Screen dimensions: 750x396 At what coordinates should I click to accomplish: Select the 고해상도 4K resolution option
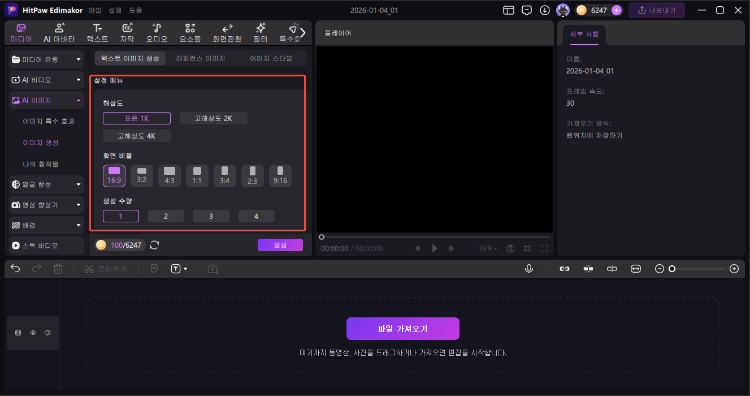(137, 136)
